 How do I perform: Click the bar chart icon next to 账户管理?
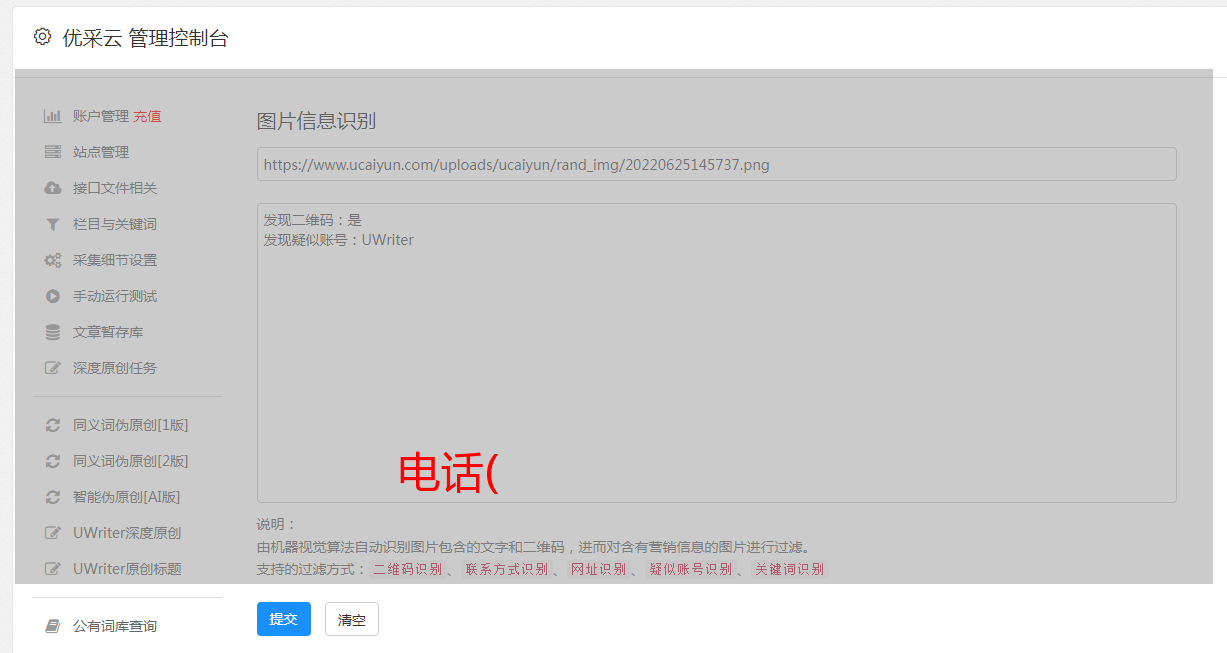pos(53,116)
